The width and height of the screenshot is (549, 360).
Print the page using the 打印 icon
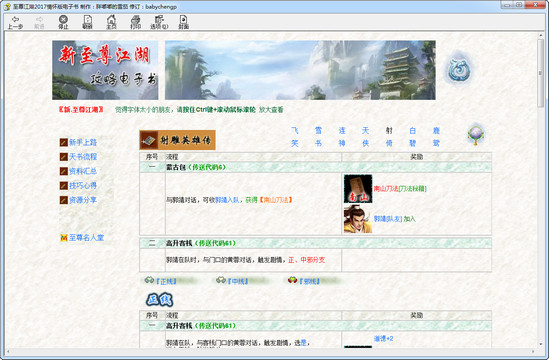point(135,22)
